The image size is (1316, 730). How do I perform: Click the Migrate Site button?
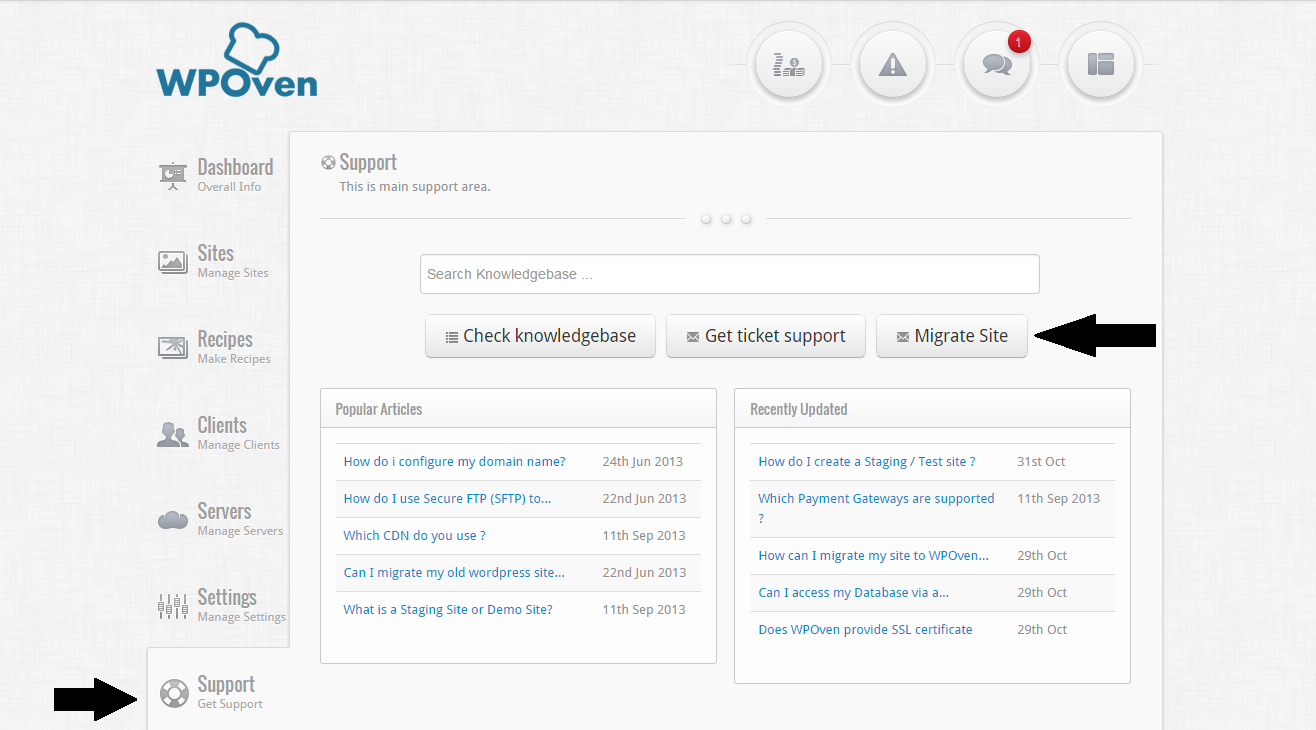click(951, 336)
